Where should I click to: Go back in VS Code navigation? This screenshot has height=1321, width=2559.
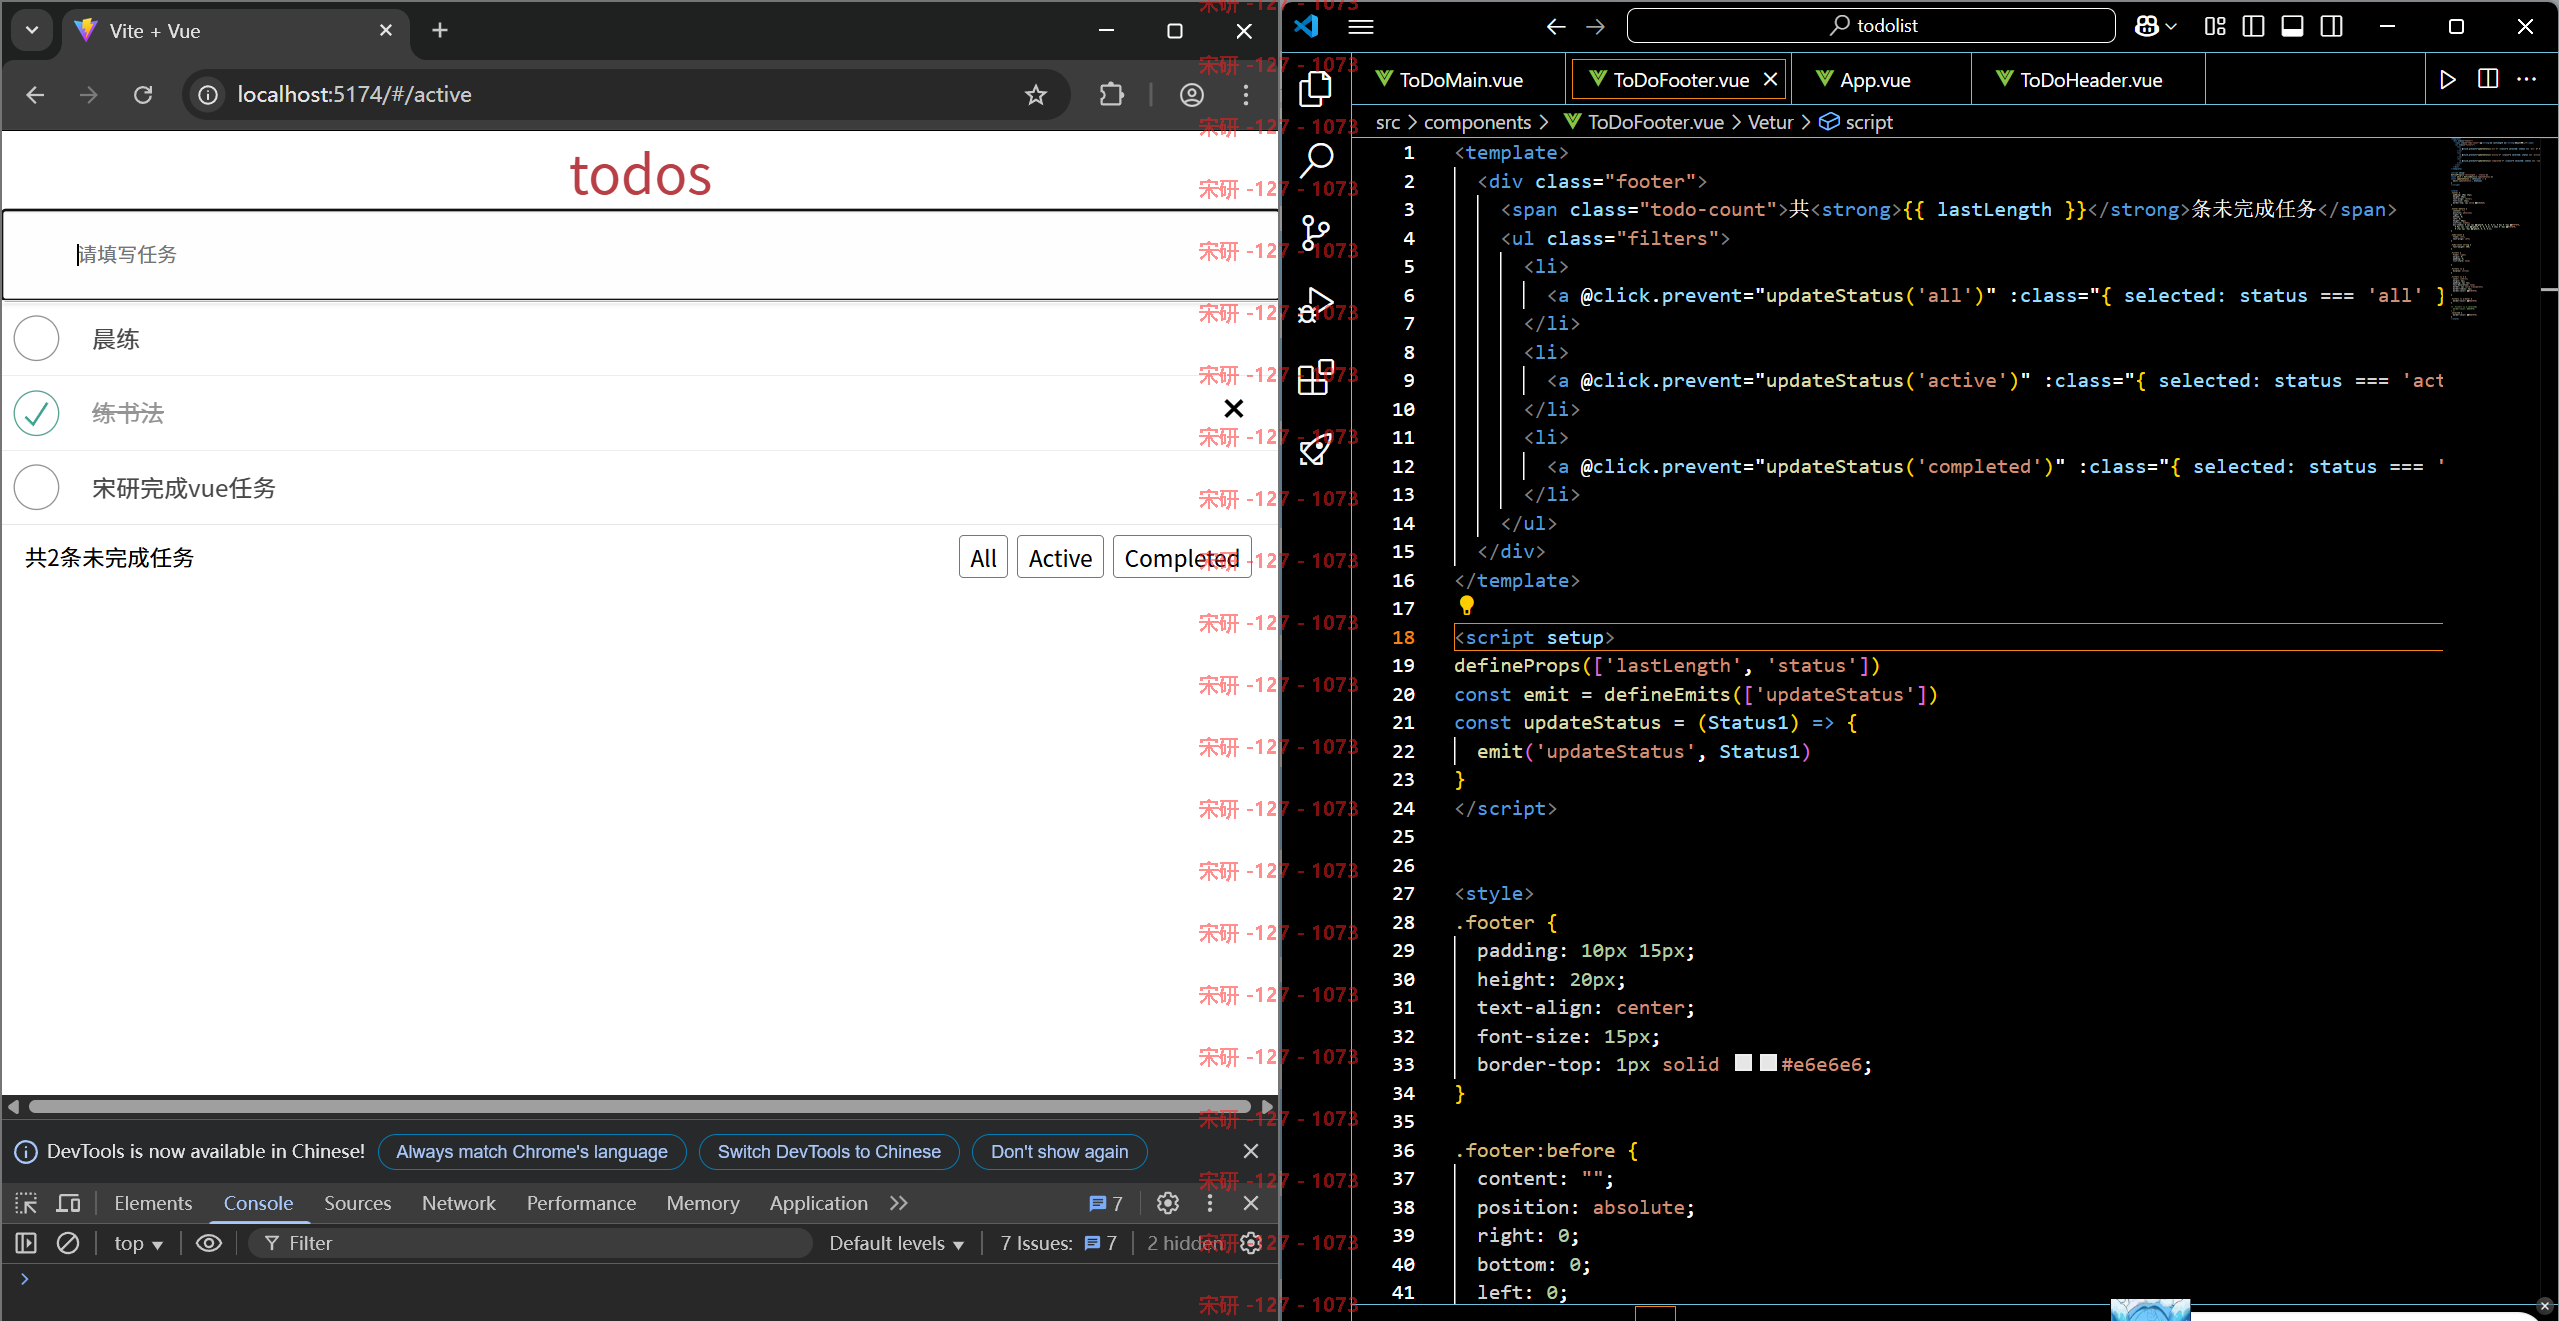tap(1555, 27)
